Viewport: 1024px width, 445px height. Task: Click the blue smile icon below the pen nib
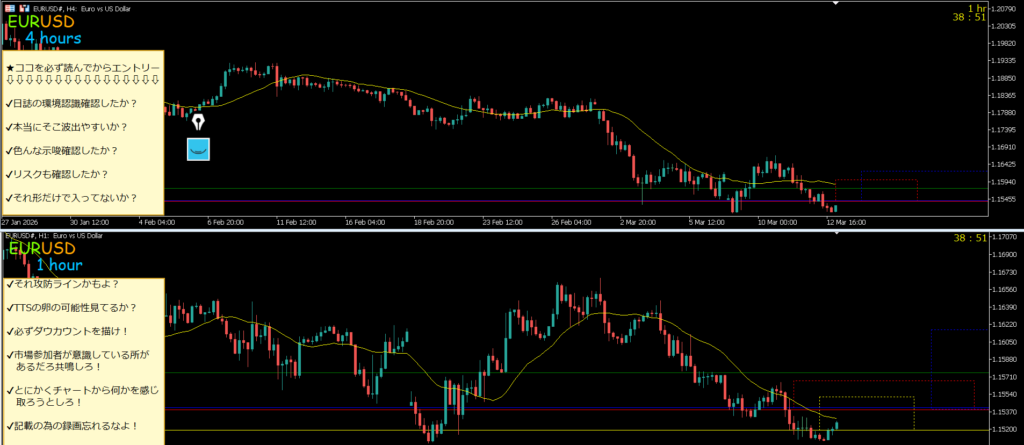click(x=199, y=150)
